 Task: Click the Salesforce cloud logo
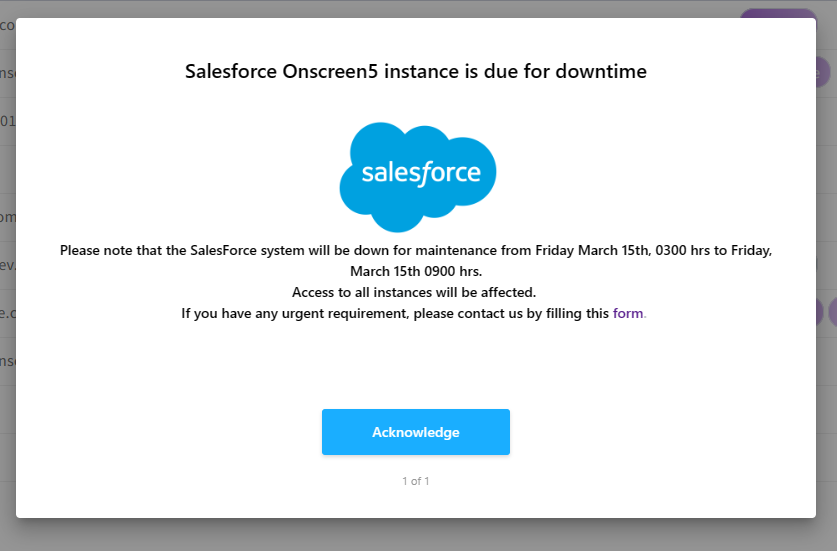tap(417, 170)
